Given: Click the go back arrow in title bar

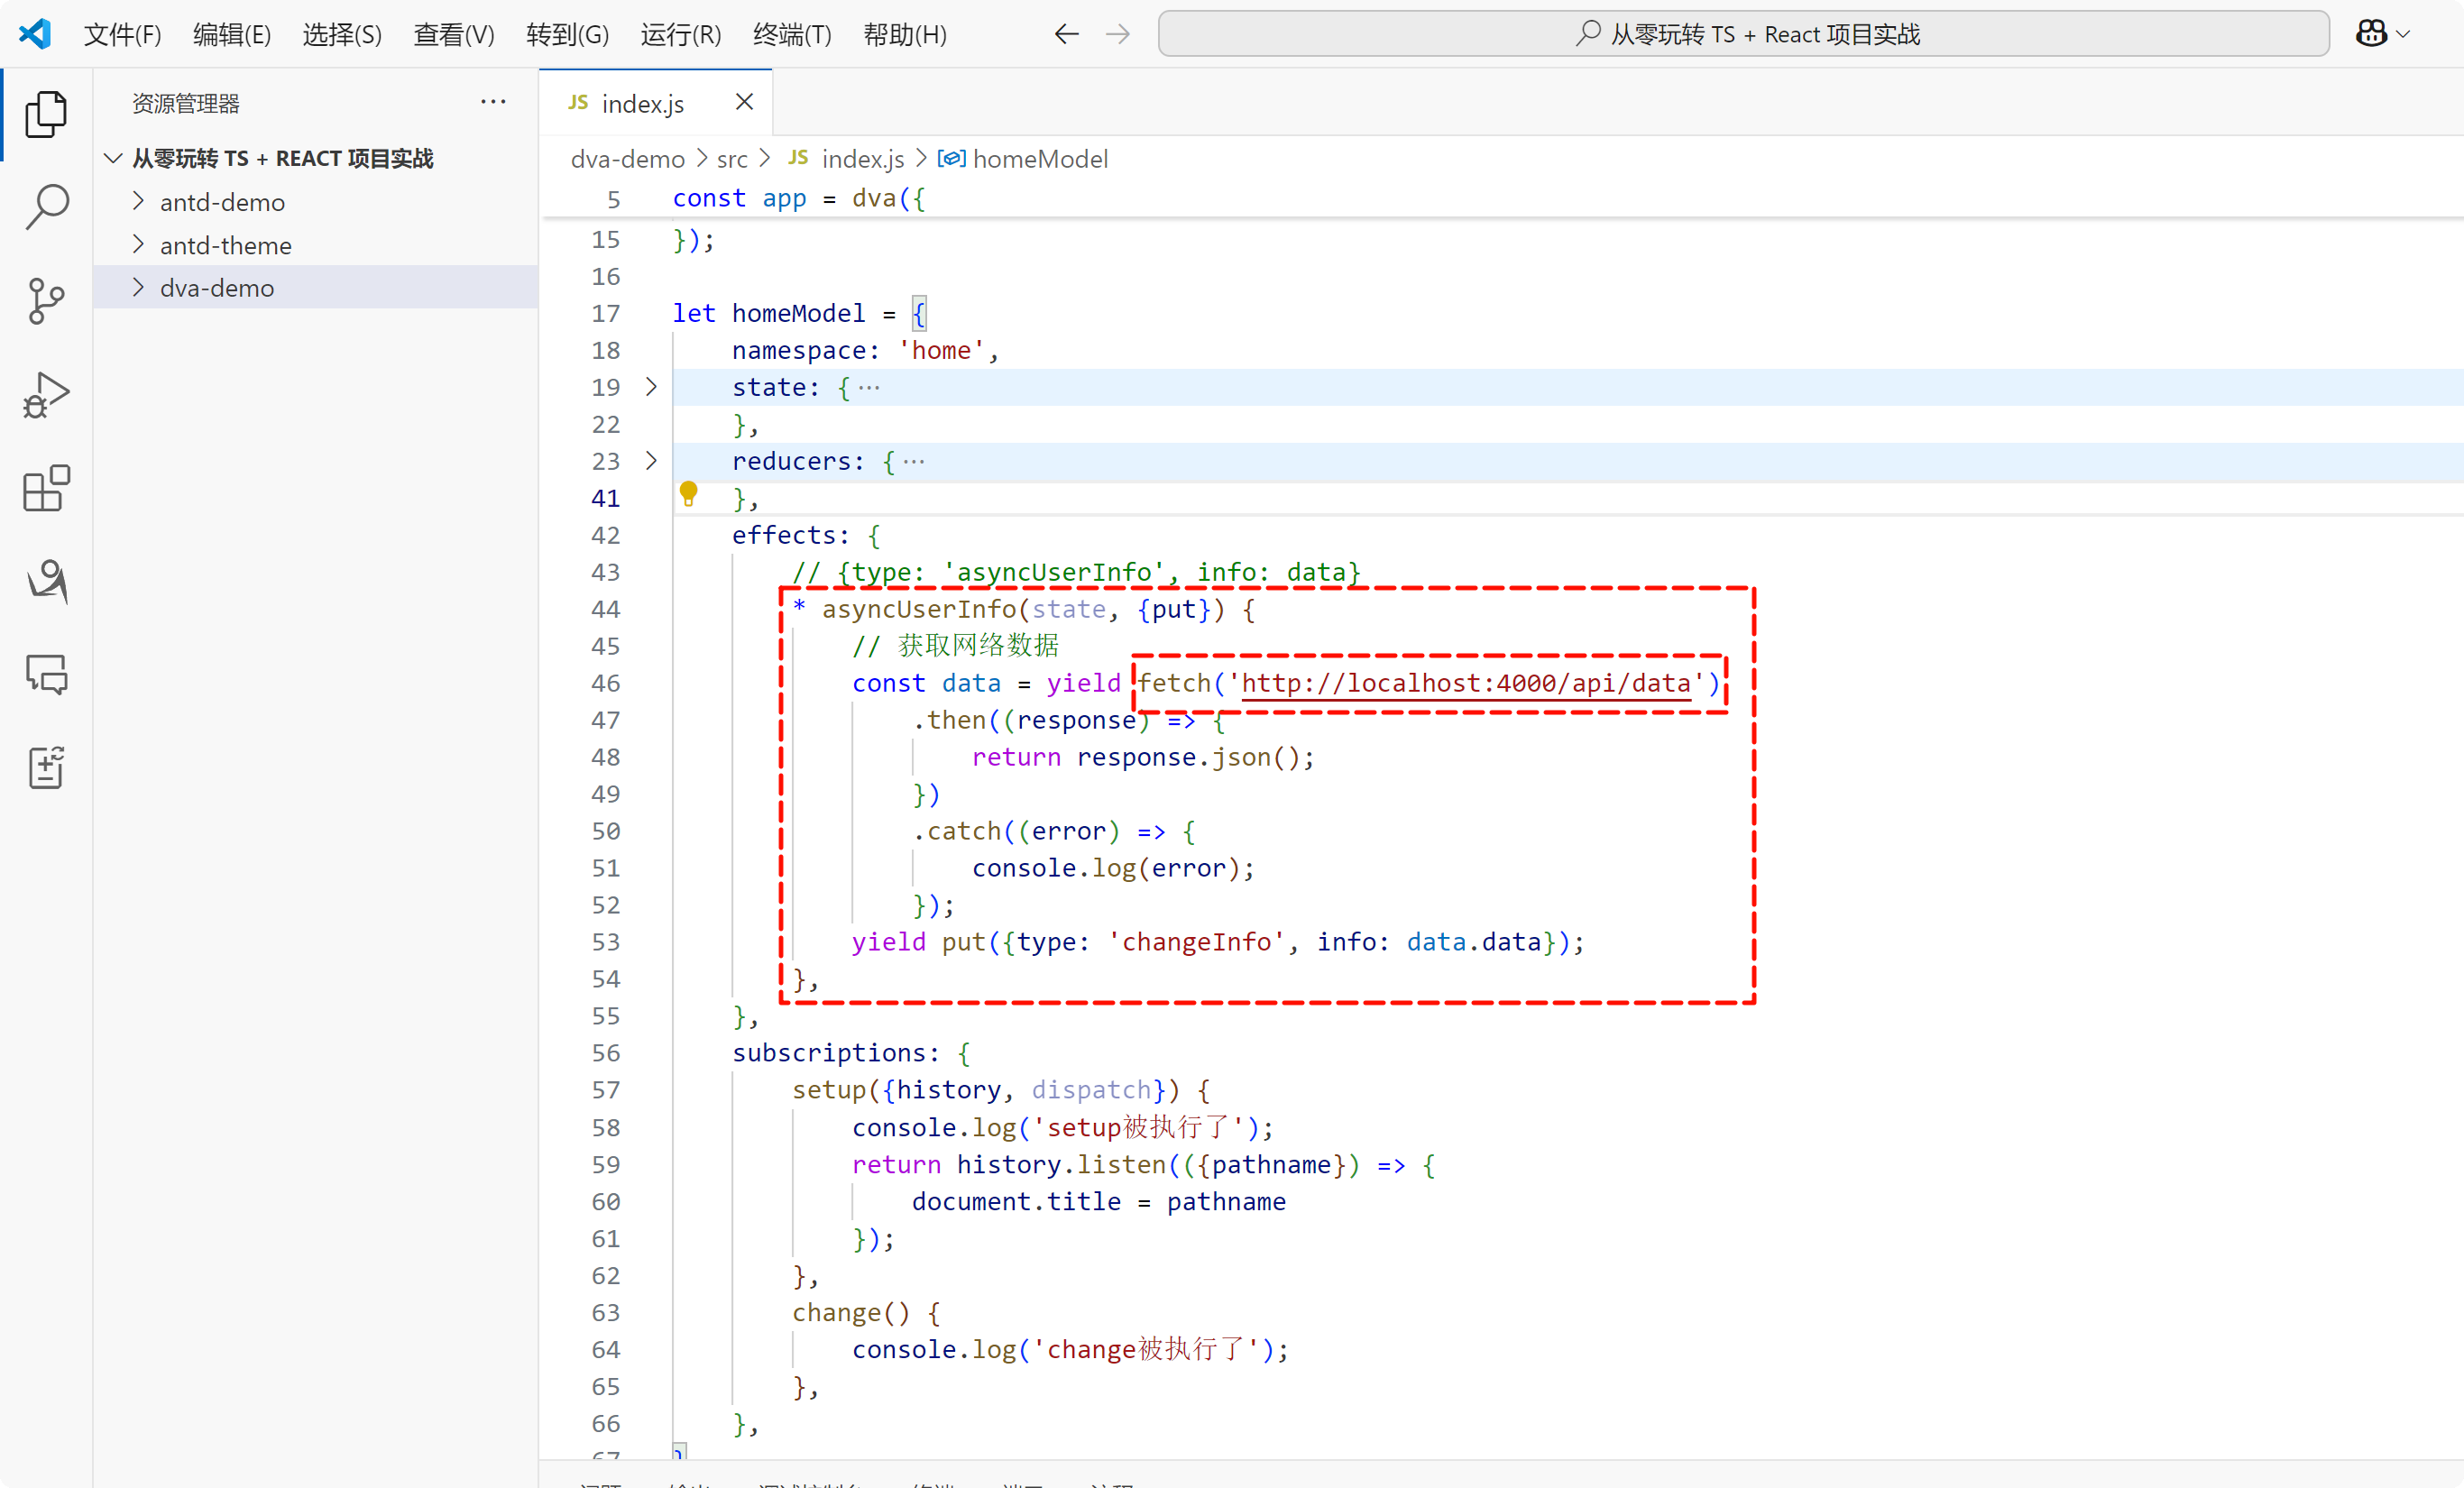Looking at the screenshot, I should pos(1066,34).
